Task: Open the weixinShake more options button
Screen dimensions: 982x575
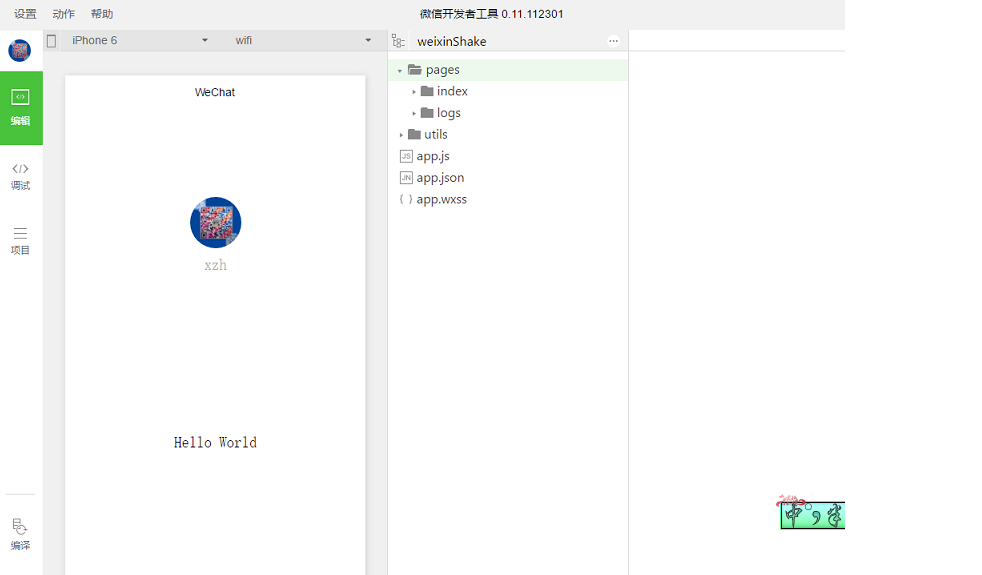Action: coord(614,41)
